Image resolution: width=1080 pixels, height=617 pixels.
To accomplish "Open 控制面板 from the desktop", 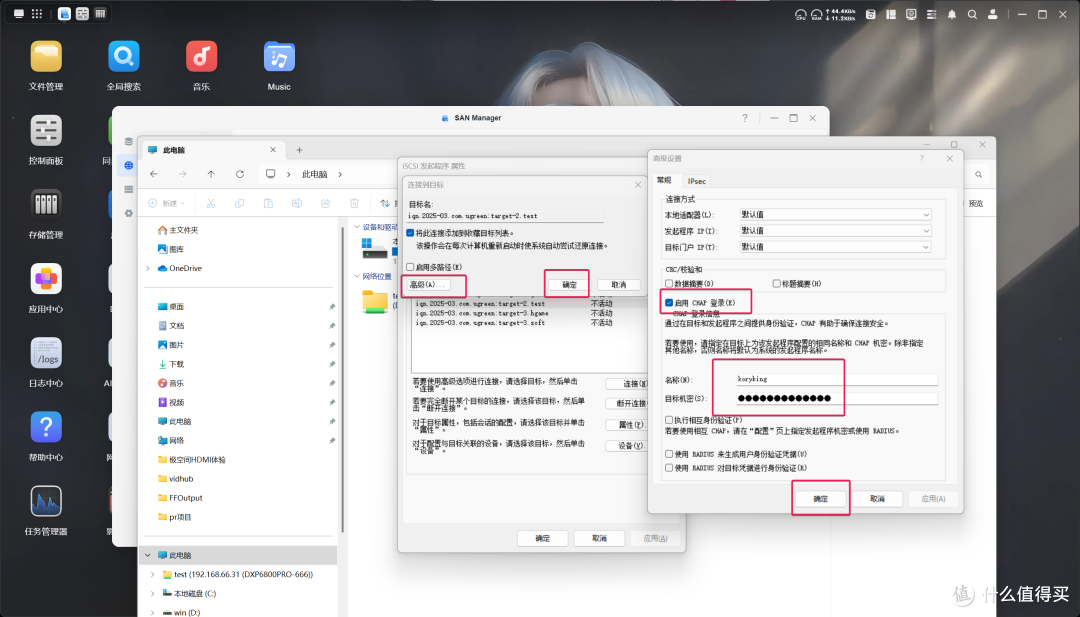I will coord(46,132).
